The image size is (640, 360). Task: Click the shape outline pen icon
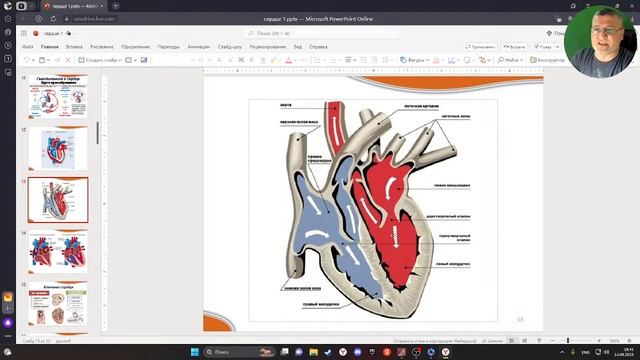[x=451, y=60]
